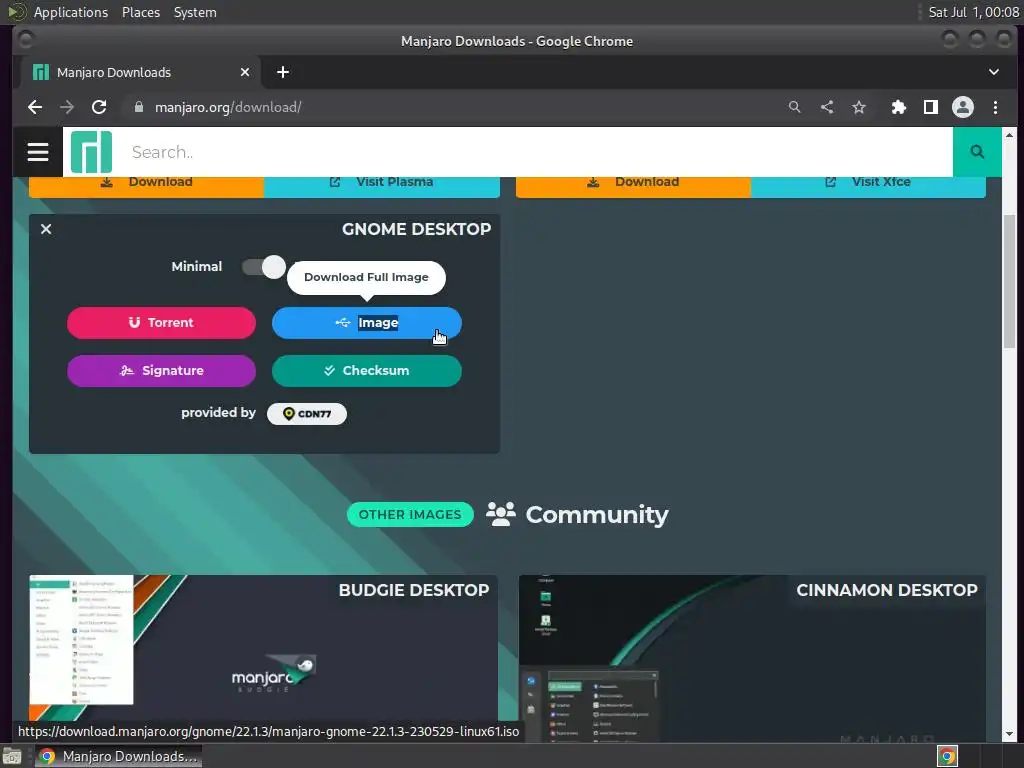
Task: Open a new tab with plus button
Action: point(283,72)
